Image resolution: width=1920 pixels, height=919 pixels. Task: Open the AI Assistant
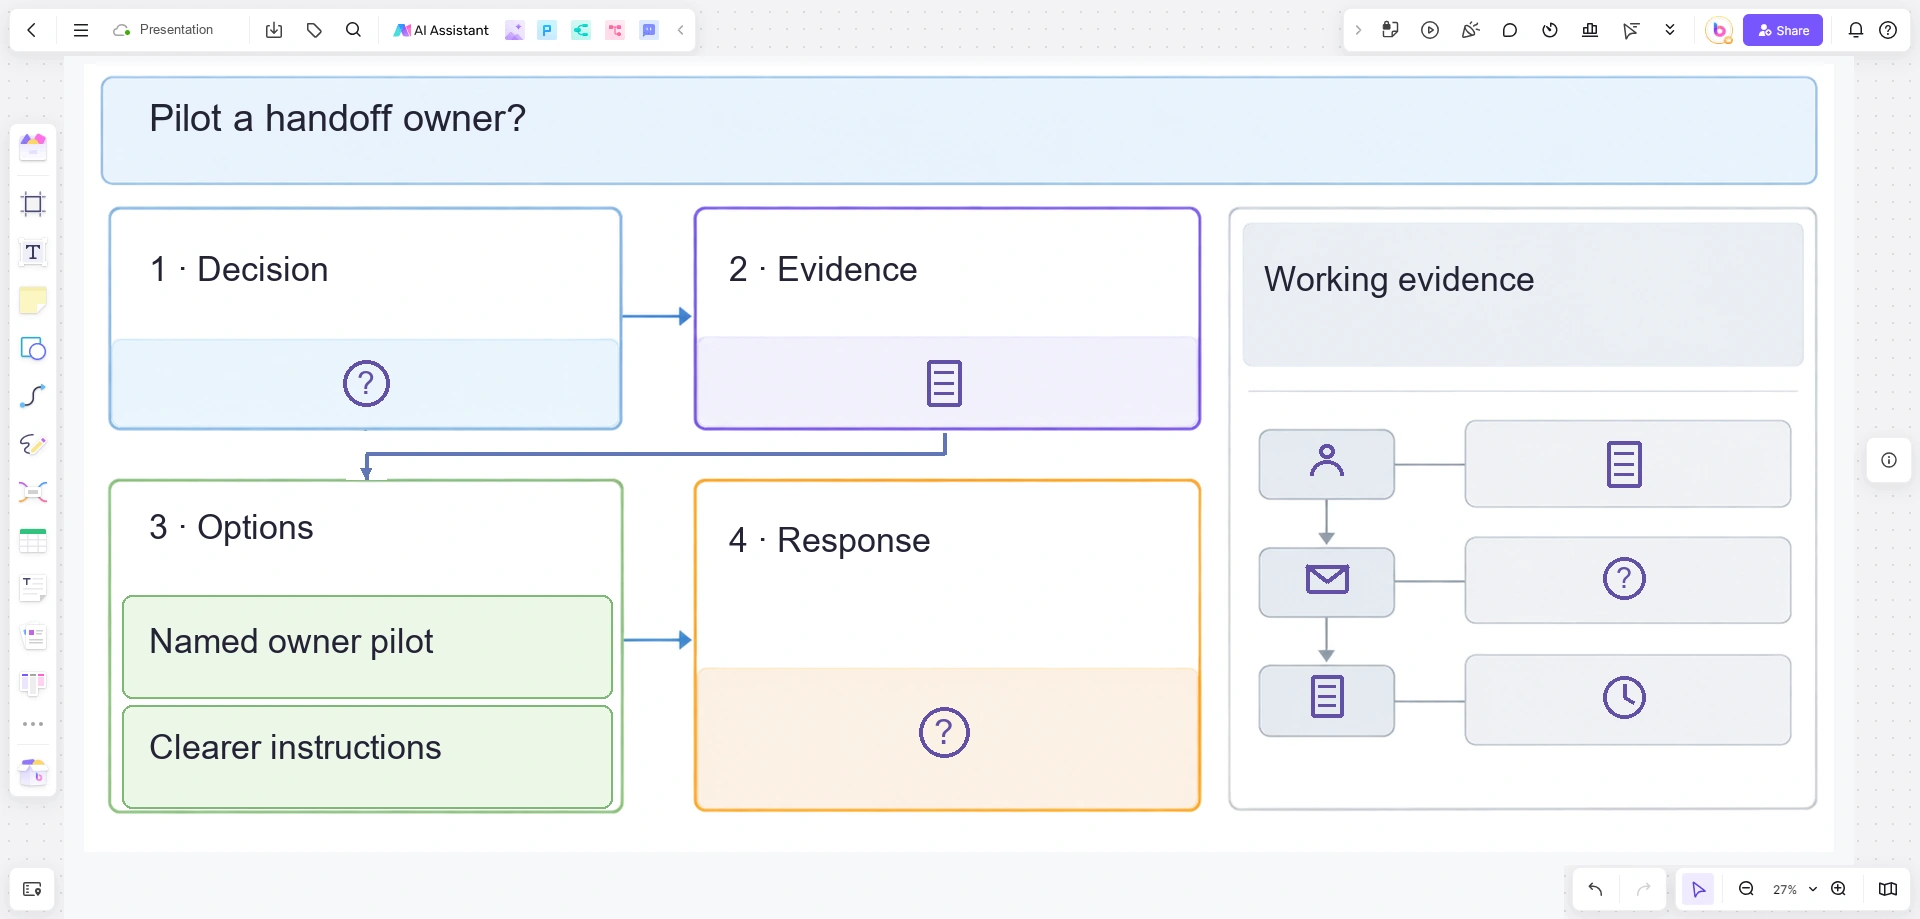click(441, 30)
